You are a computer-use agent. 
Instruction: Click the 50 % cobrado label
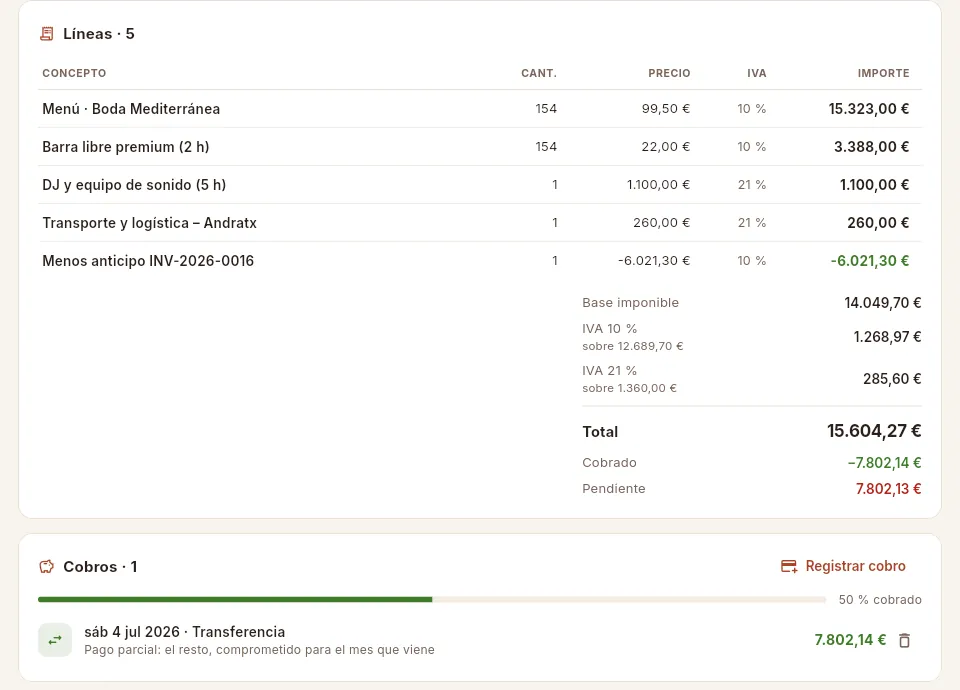880,600
